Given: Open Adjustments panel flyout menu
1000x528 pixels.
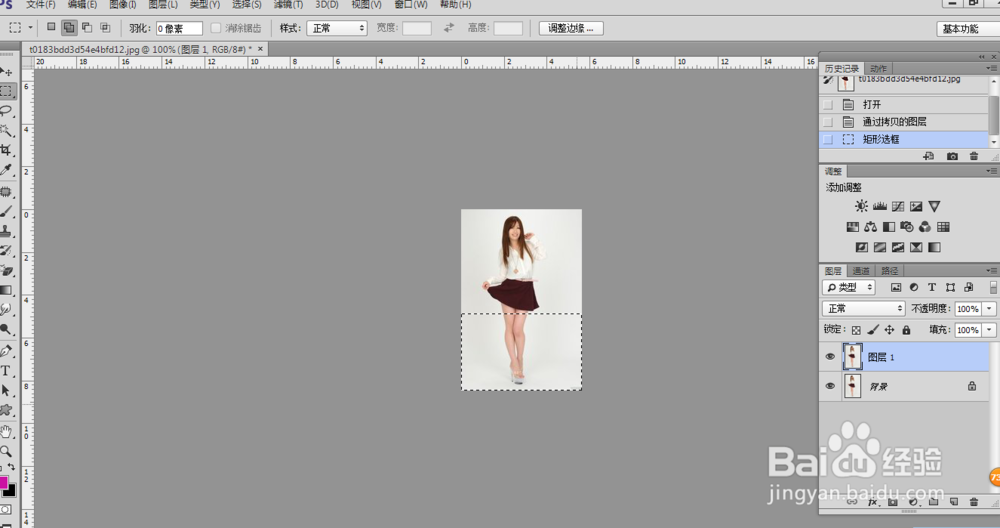Looking at the screenshot, I should (x=992, y=171).
